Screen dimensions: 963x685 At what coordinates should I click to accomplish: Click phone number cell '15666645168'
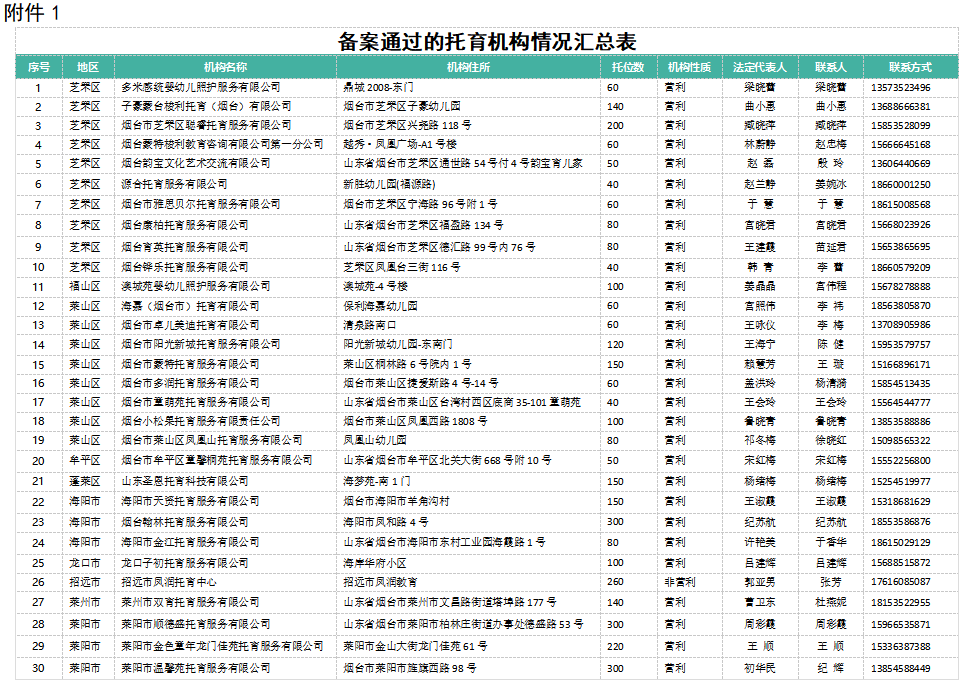900,144
